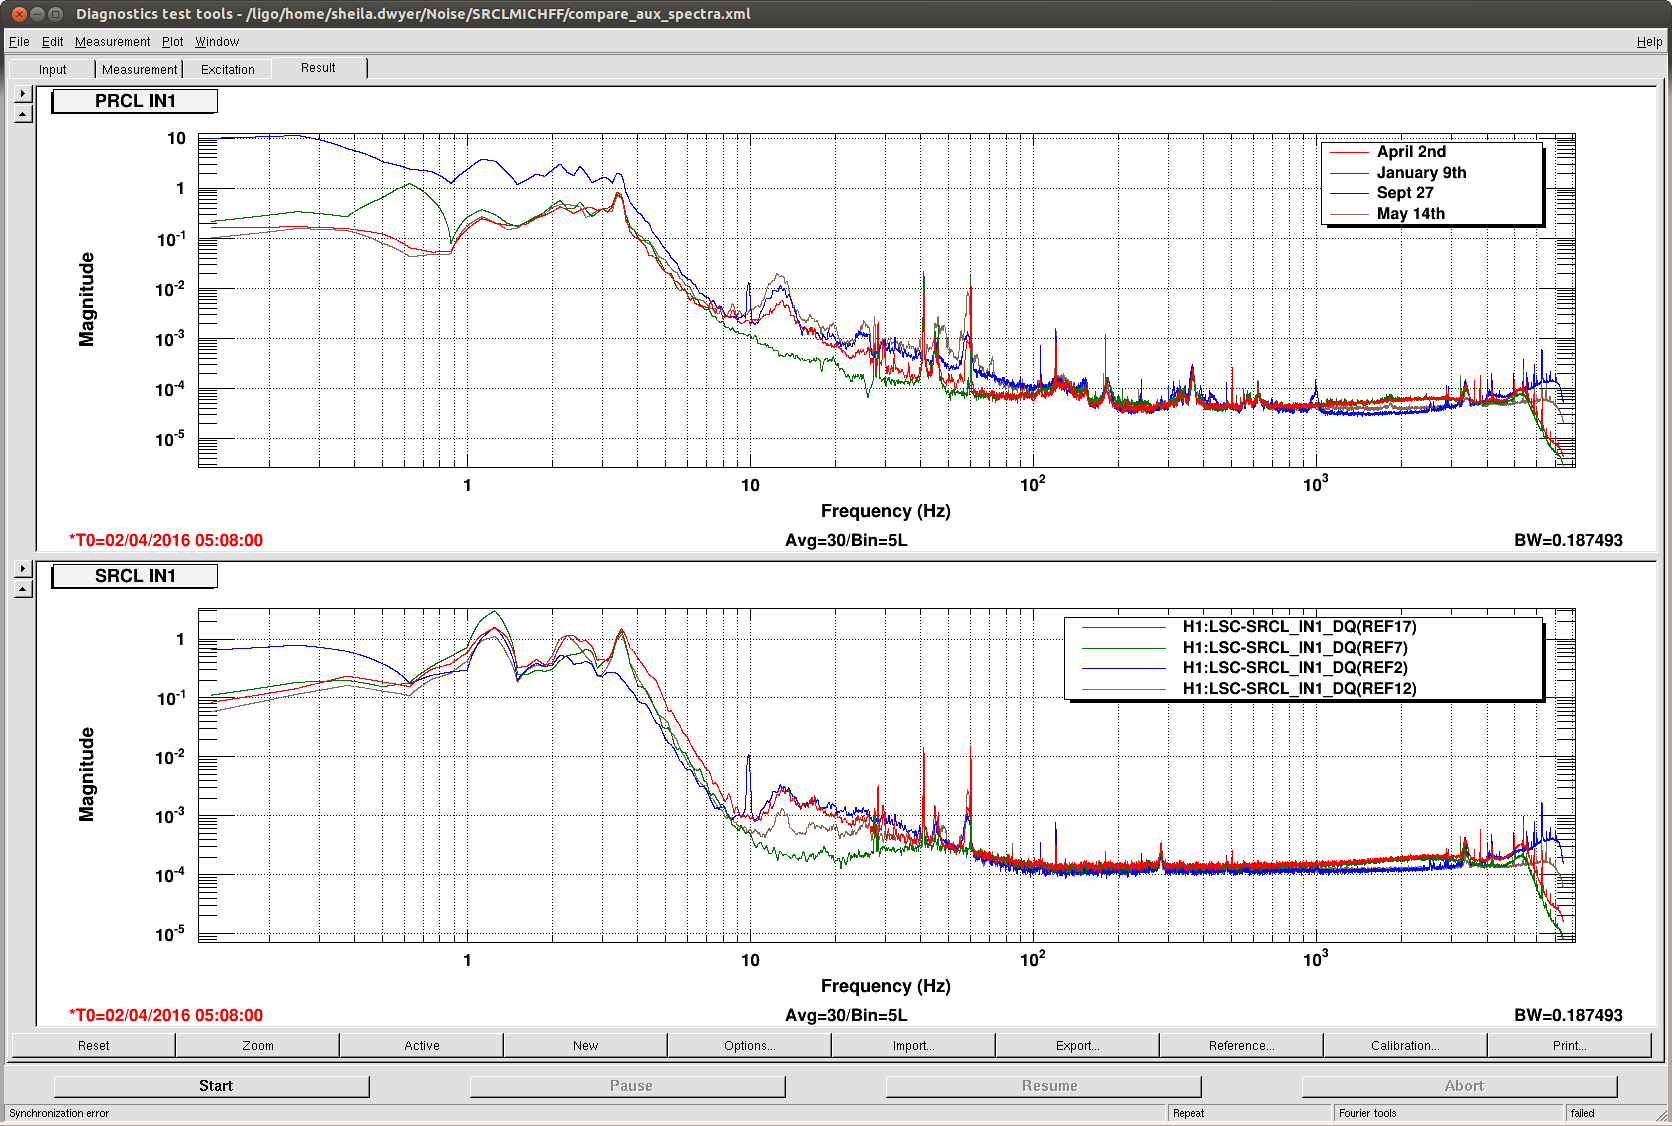Click the Pause button
This screenshot has width=1672, height=1126.
coord(628,1086)
